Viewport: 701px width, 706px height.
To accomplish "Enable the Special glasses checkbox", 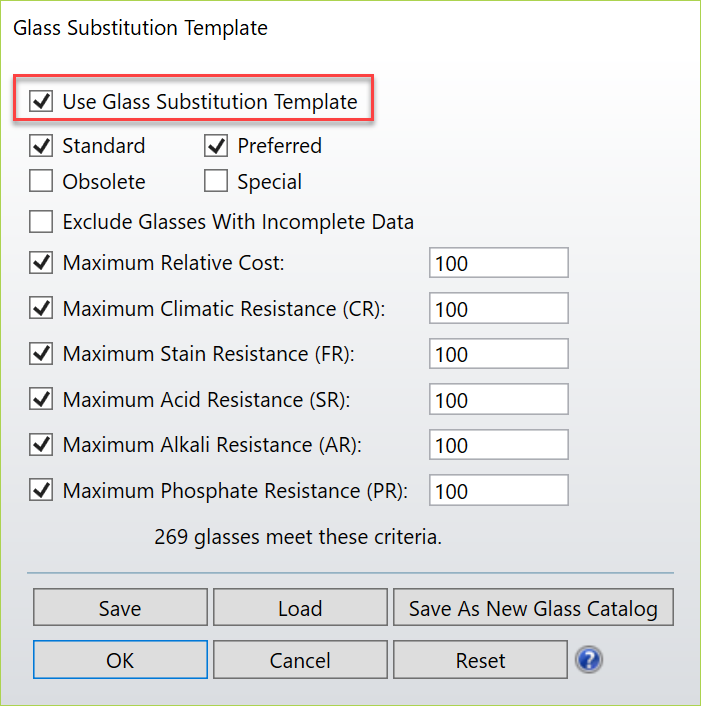I will [x=216, y=182].
